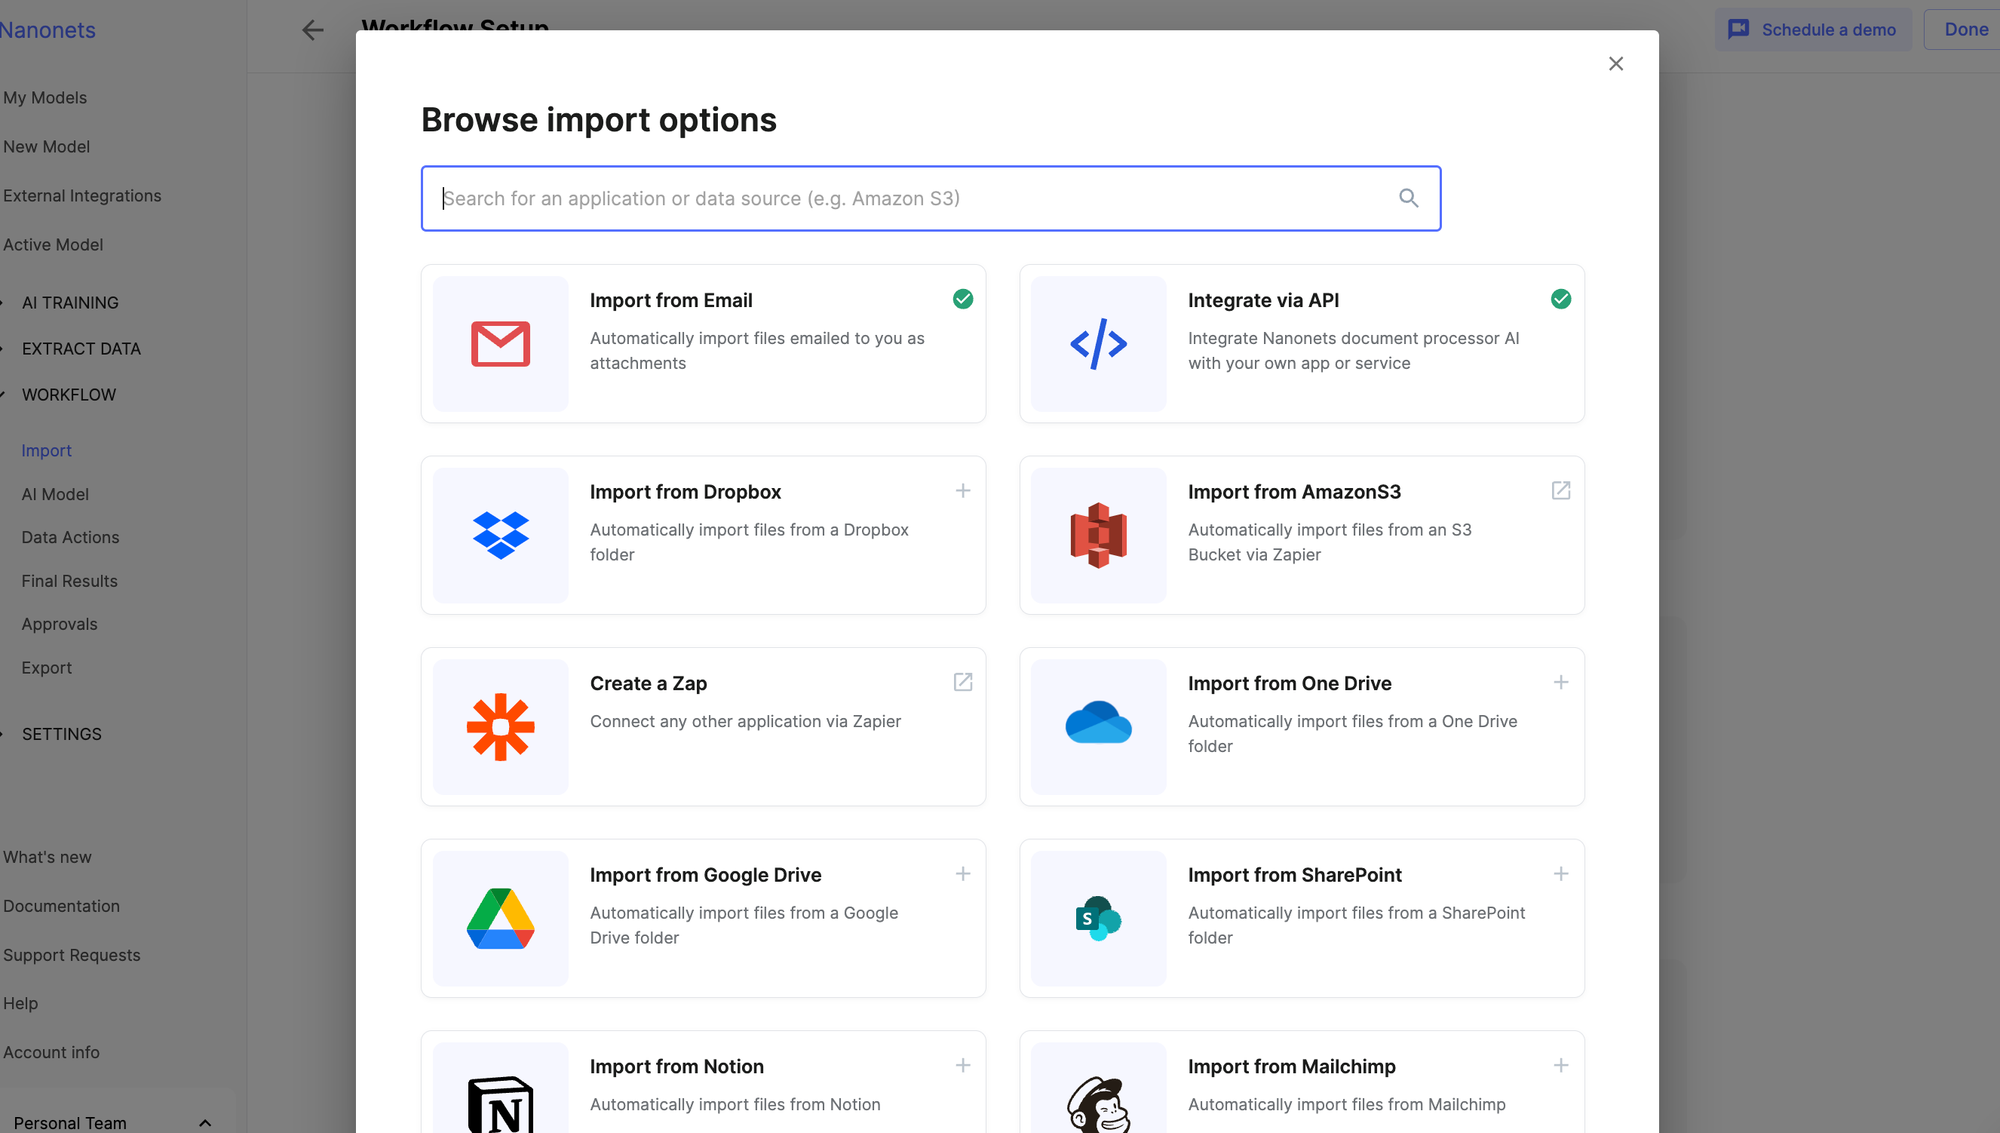Image resolution: width=2000 pixels, height=1133 pixels.
Task: Toggle green checkmark on Integrate via API
Action: coord(1560,299)
